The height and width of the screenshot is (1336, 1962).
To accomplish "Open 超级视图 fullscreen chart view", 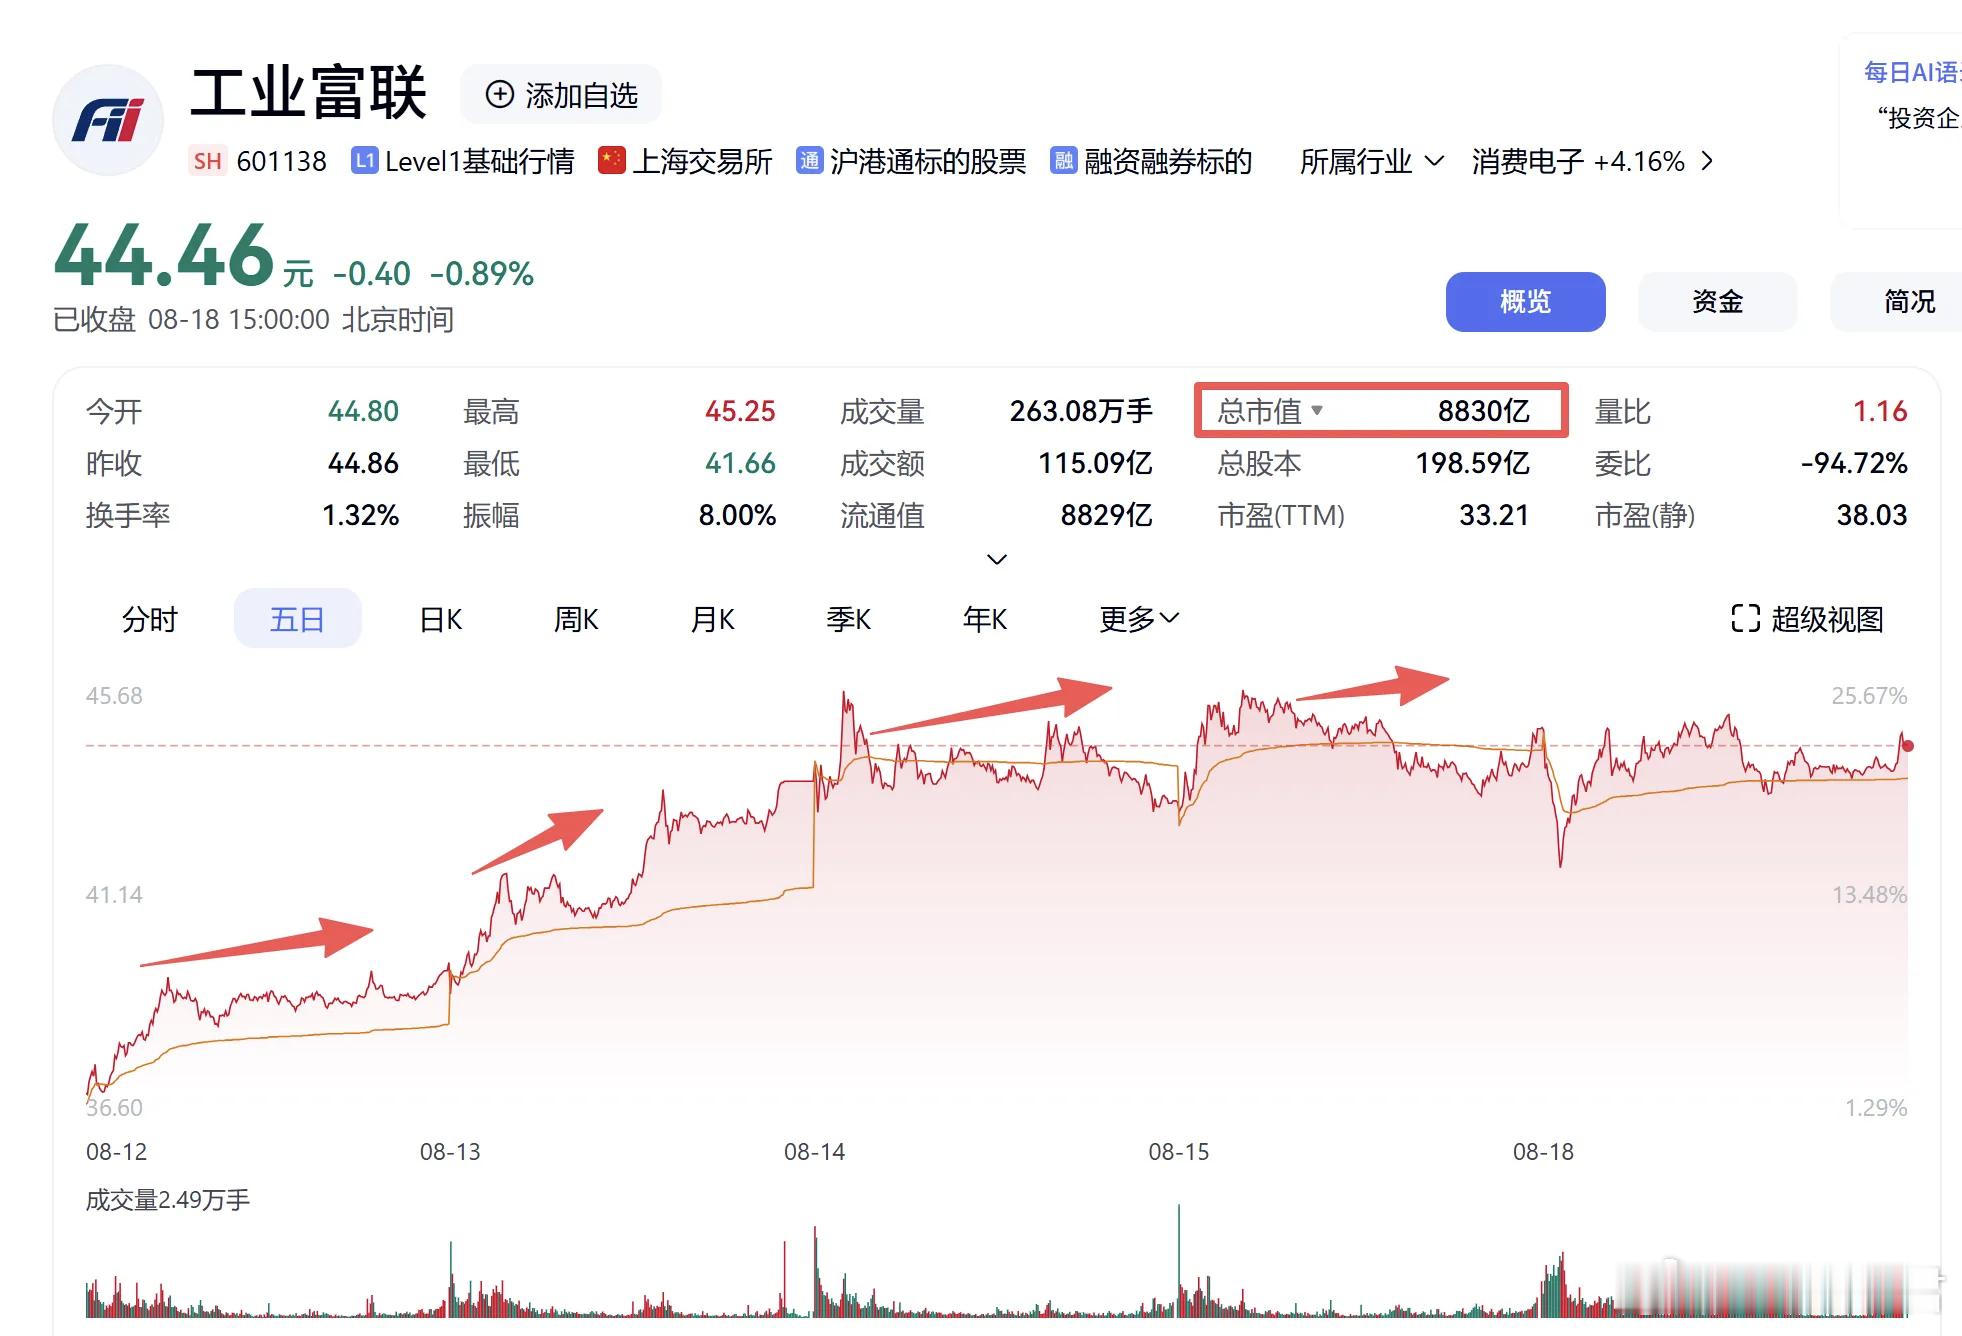I will 1807,619.
